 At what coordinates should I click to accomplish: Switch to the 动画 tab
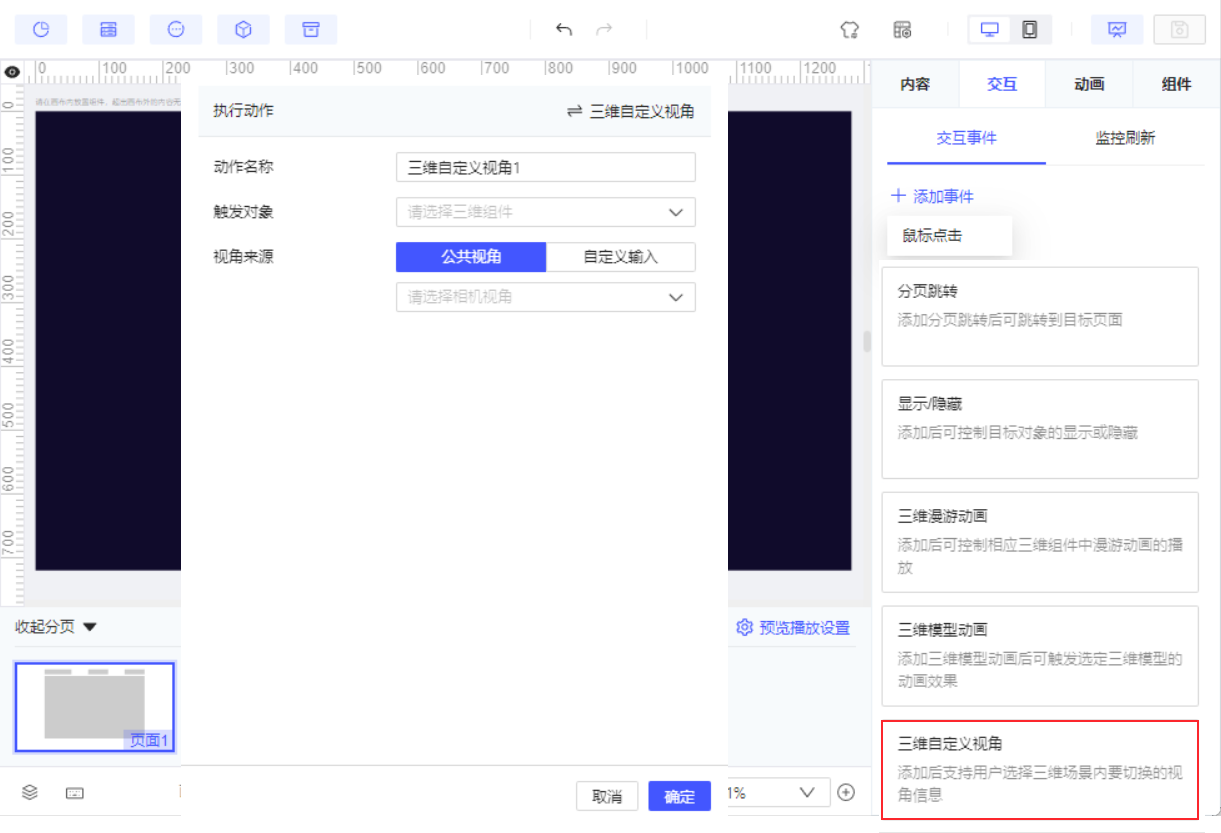point(1089,84)
